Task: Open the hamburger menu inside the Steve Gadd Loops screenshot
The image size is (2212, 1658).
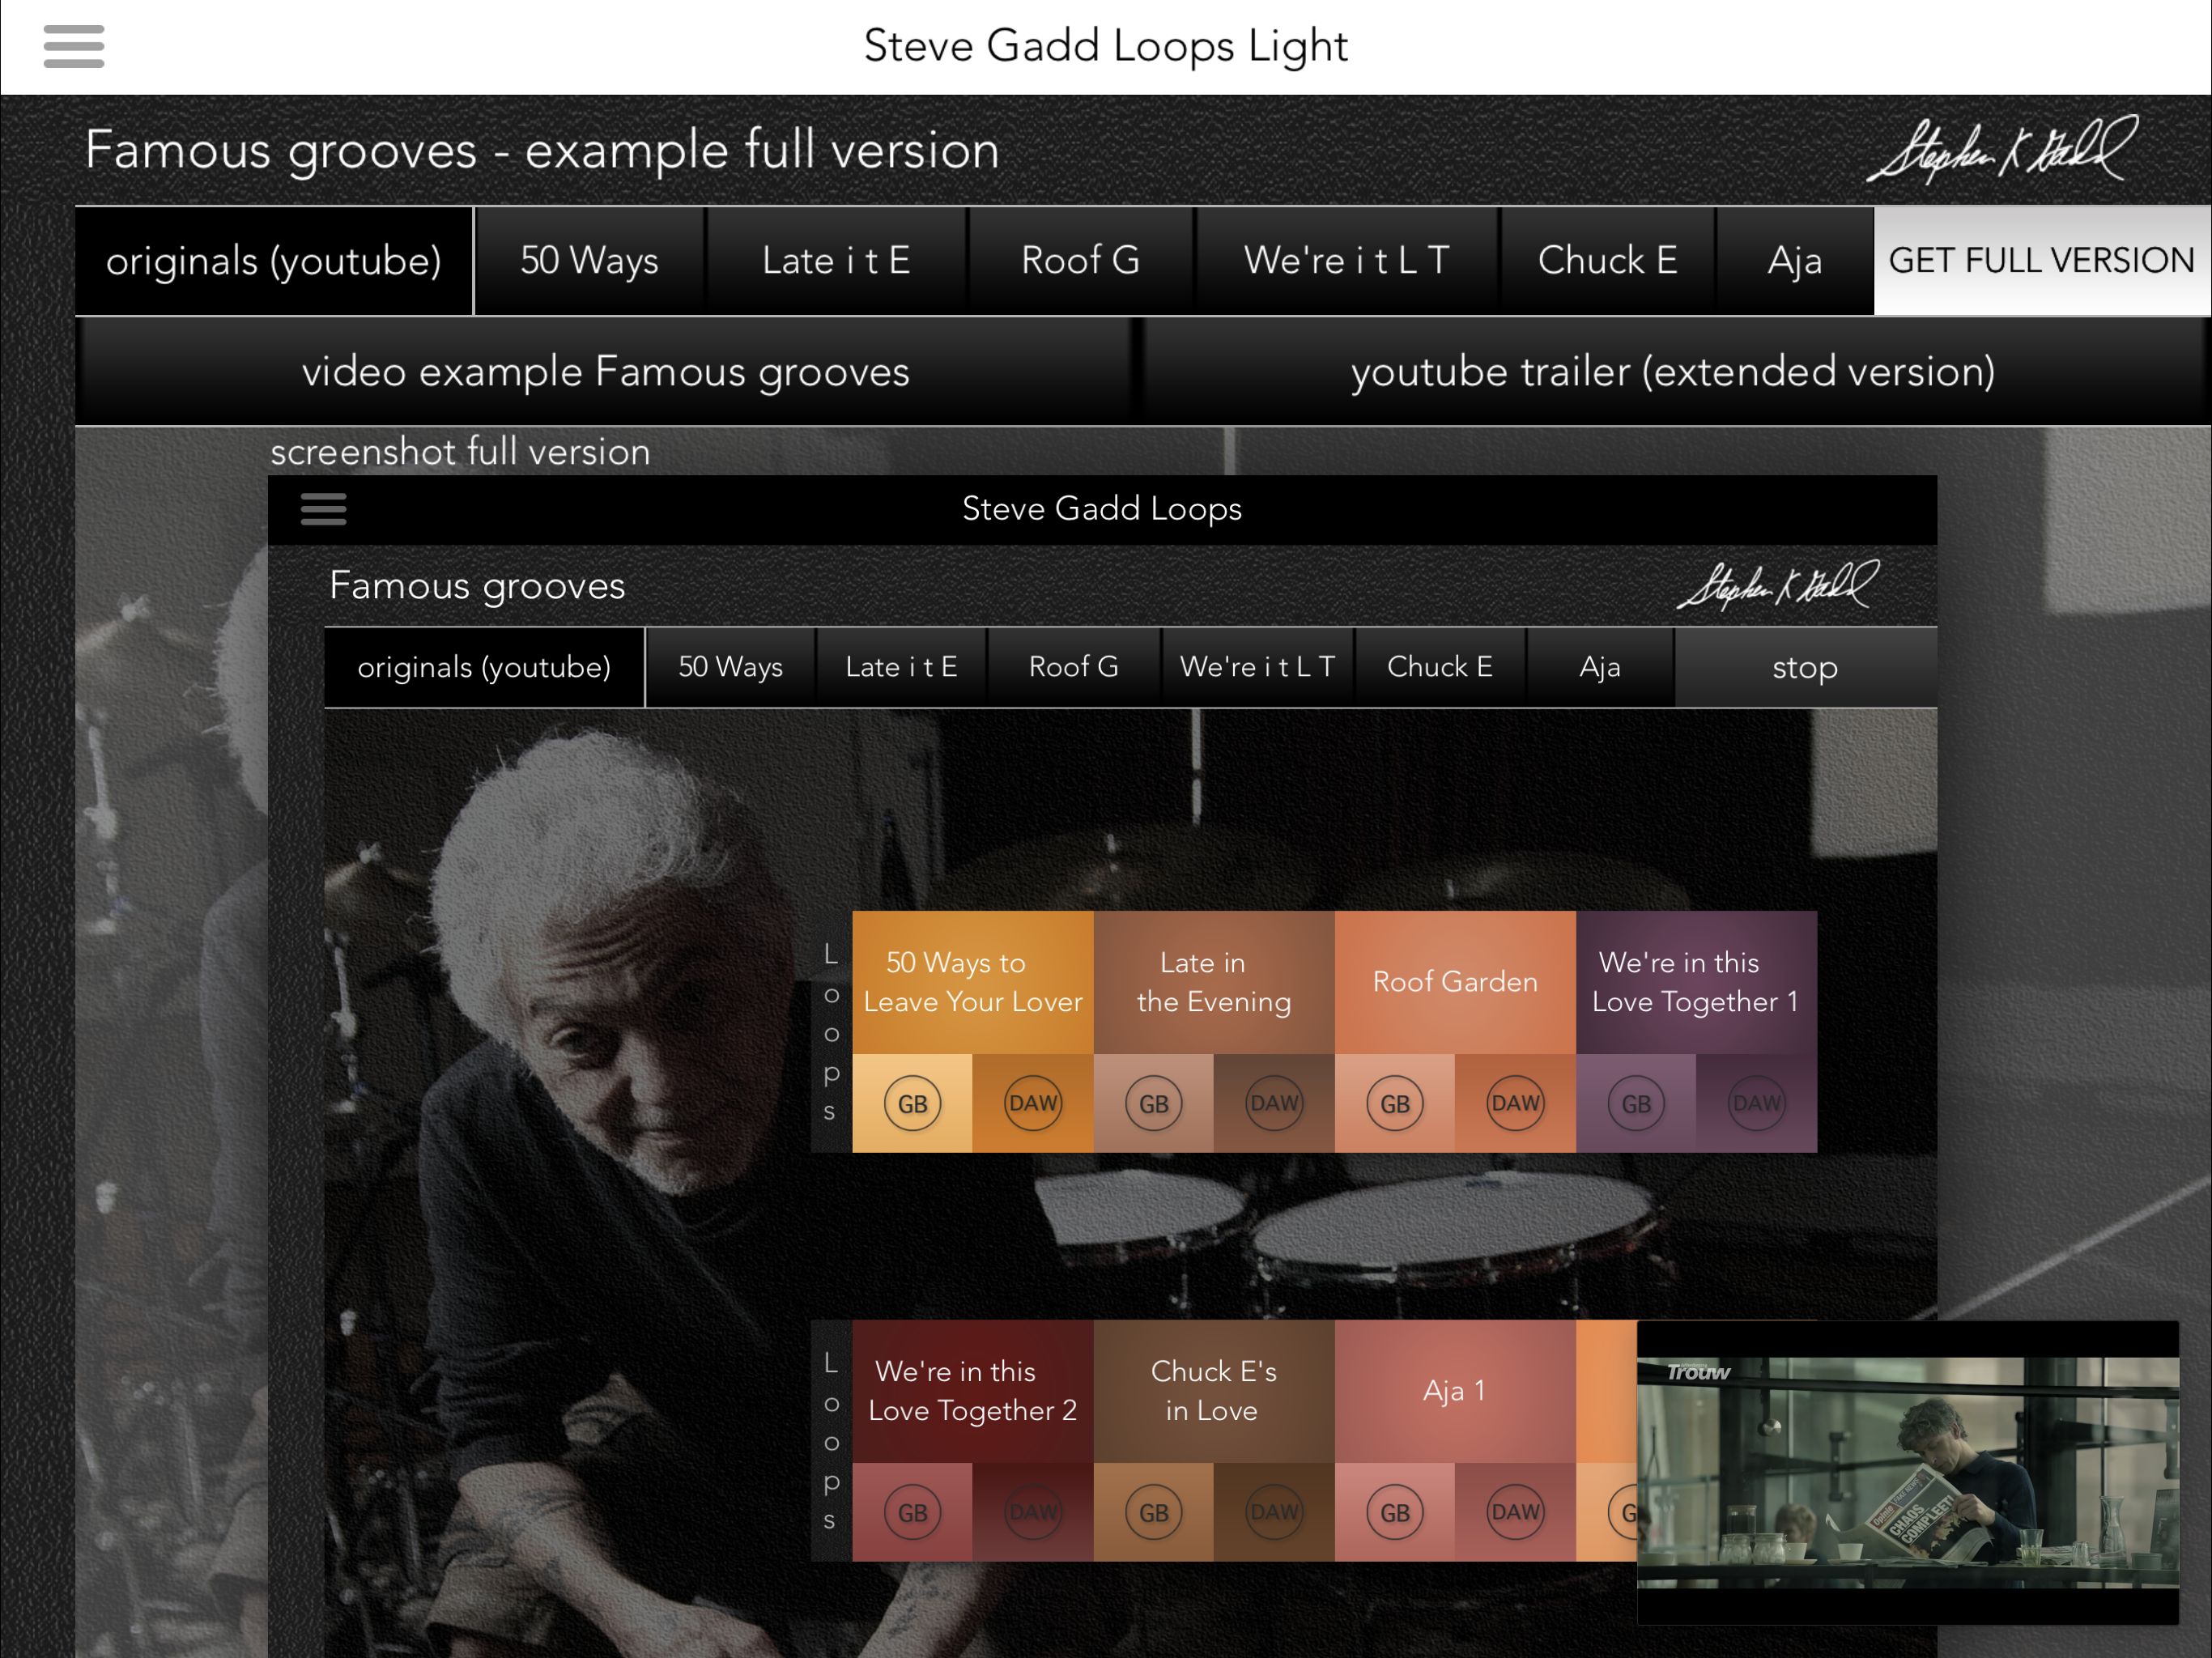Action: (324, 509)
